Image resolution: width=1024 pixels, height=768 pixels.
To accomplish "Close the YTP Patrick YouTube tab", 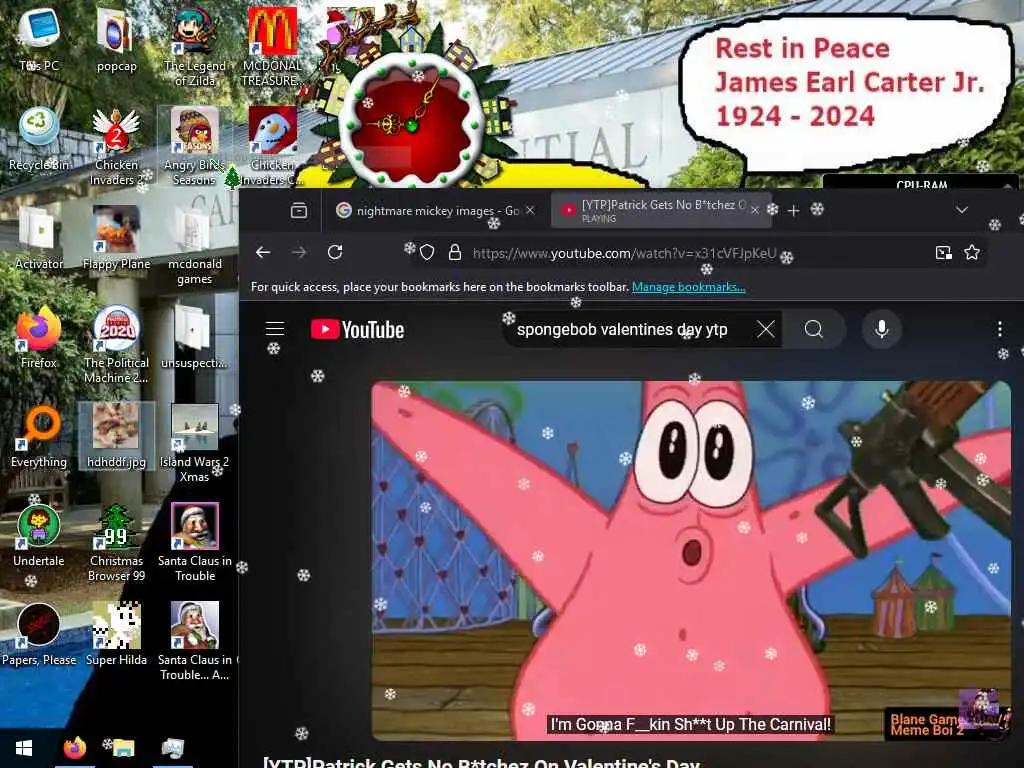I will tap(755, 210).
